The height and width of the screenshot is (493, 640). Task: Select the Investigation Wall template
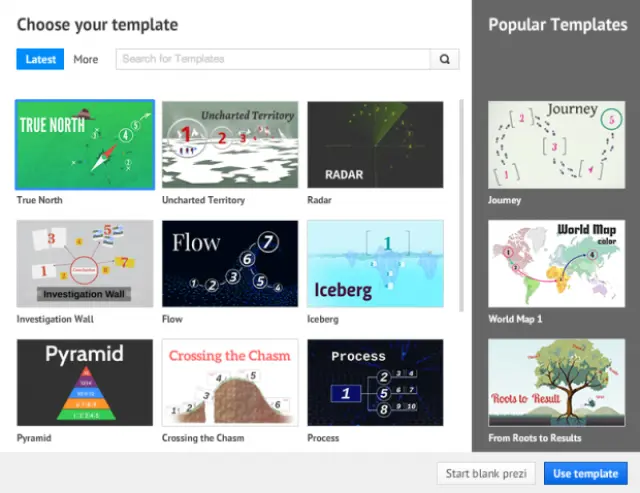pyautogui.click(x=85, y=264)
